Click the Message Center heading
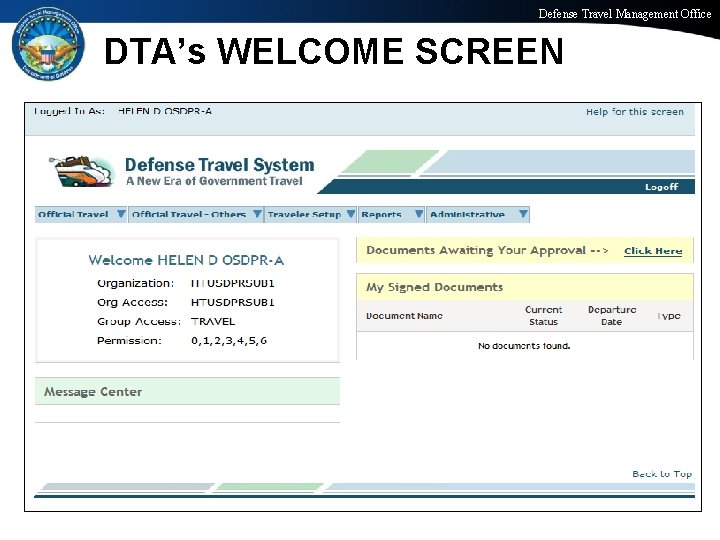720x540 pixels. coord(93,392)
